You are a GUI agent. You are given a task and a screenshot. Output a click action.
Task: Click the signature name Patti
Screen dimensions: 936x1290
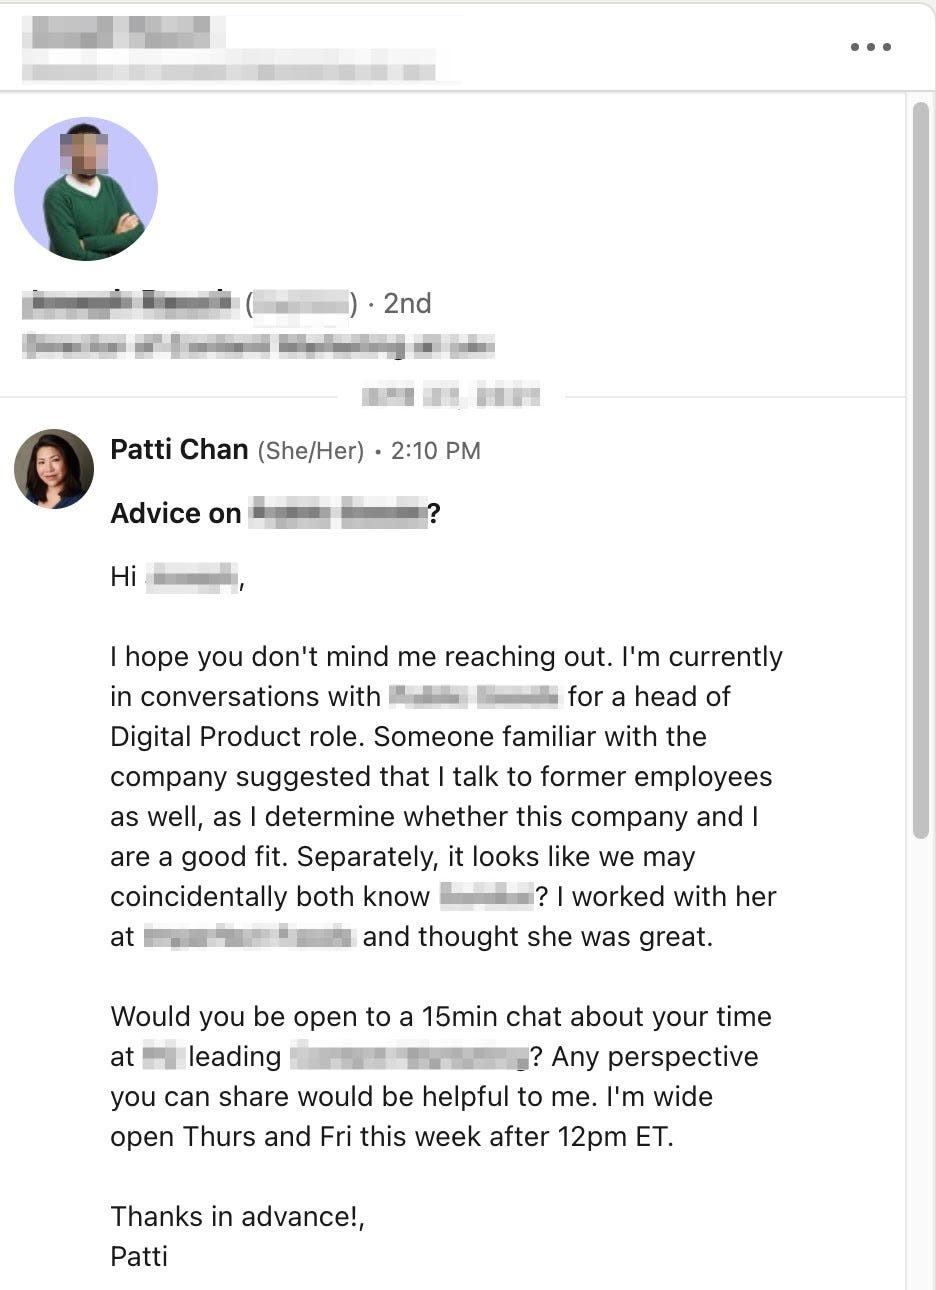coord(139,1256)
